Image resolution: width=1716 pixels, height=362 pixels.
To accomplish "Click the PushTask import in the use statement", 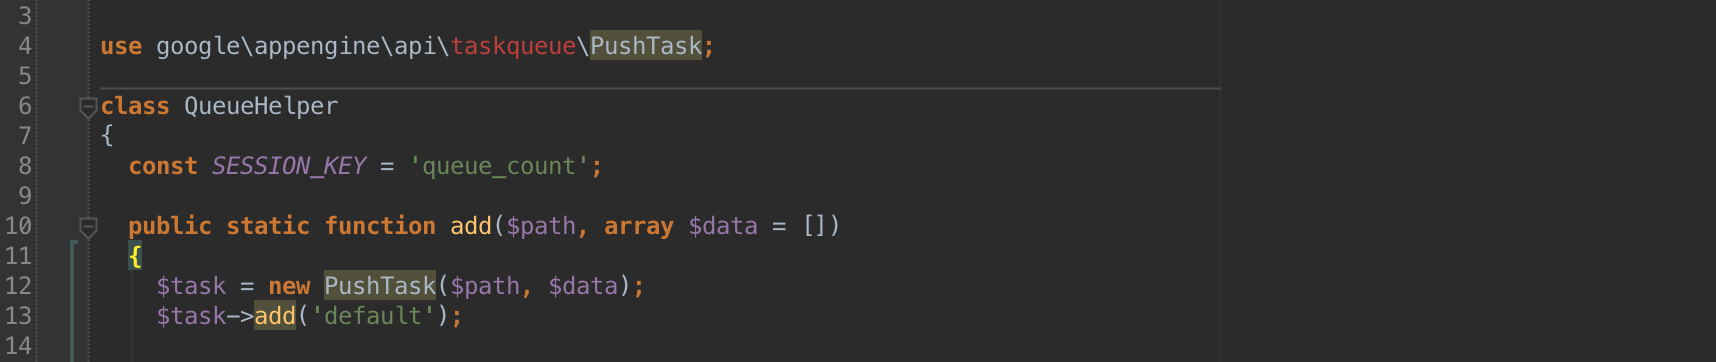I will 646,46.
